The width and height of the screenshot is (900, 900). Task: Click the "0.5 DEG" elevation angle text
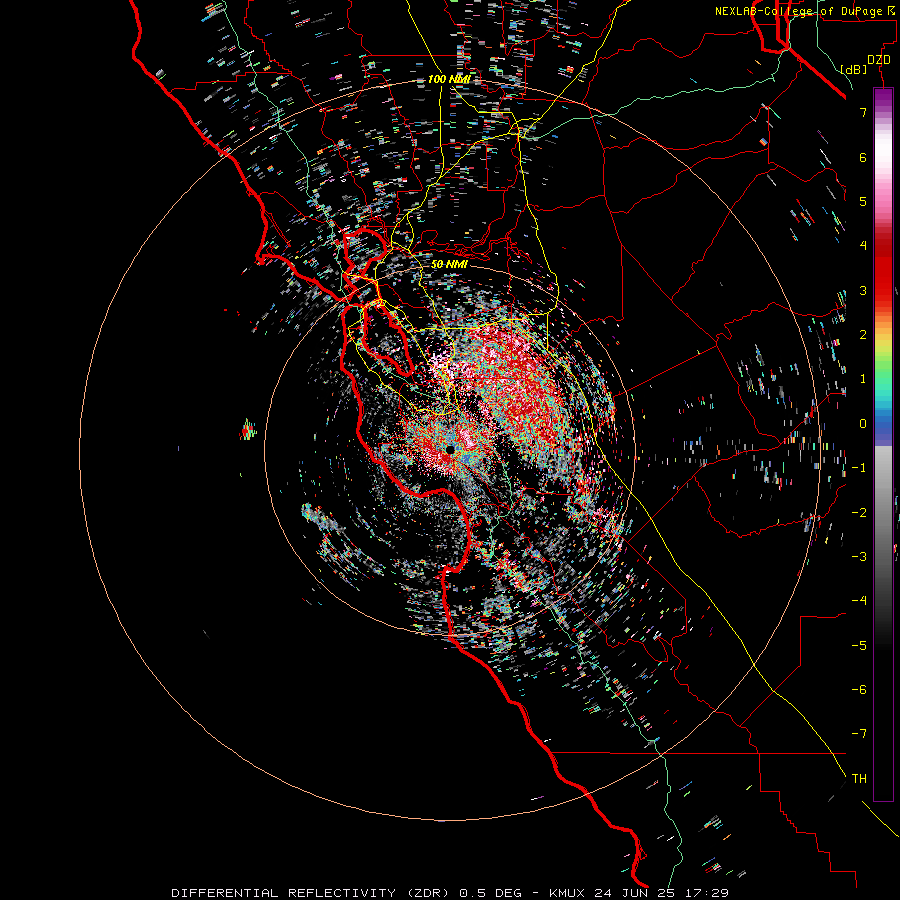[x=491, y=893]
